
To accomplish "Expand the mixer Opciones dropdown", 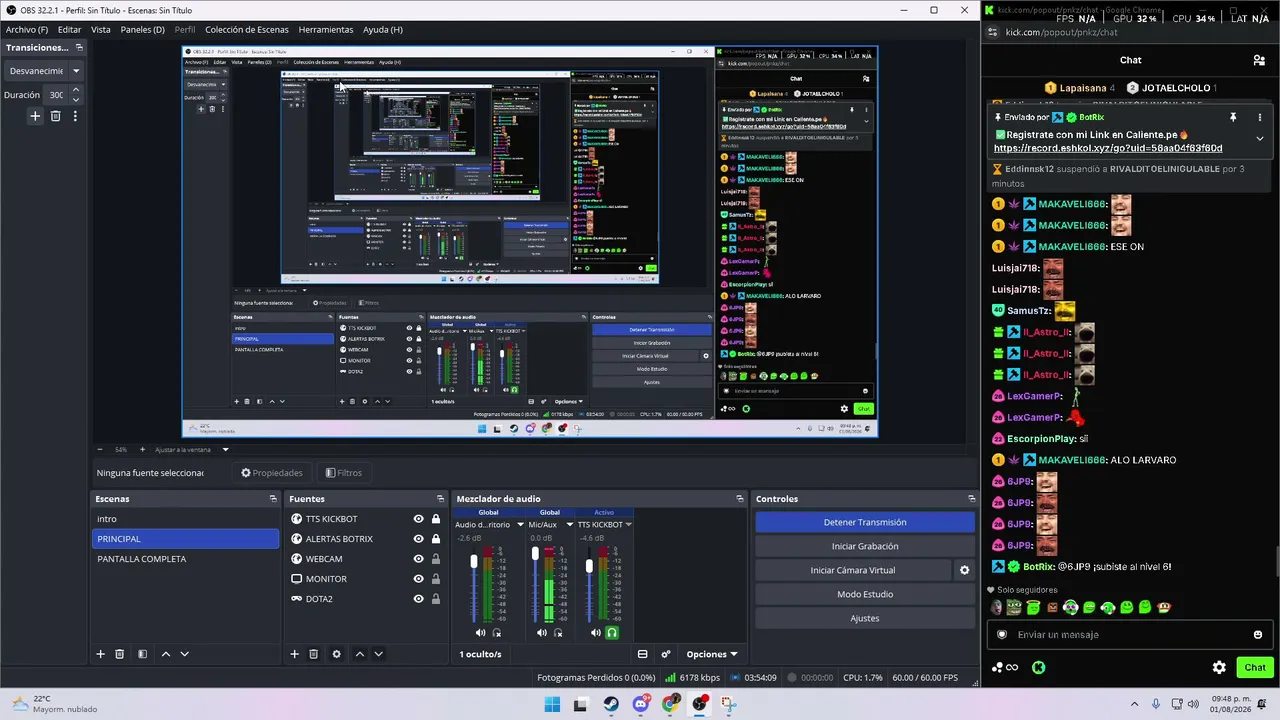I will [x=712, y=654].
